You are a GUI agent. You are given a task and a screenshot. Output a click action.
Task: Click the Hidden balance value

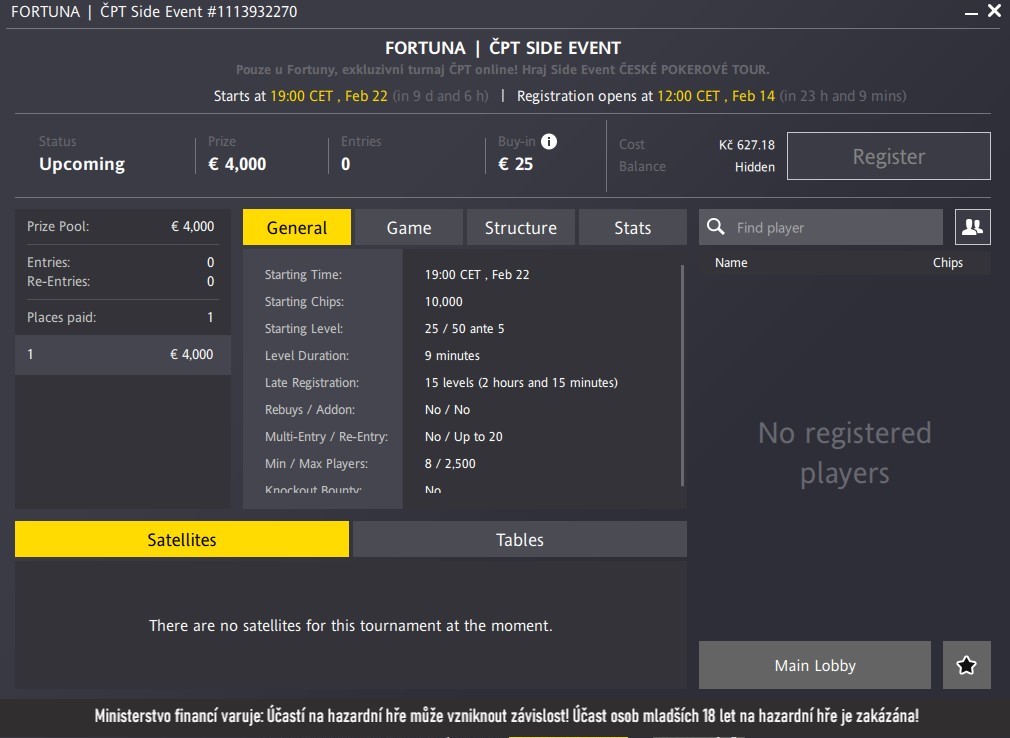tap(755, 167)
